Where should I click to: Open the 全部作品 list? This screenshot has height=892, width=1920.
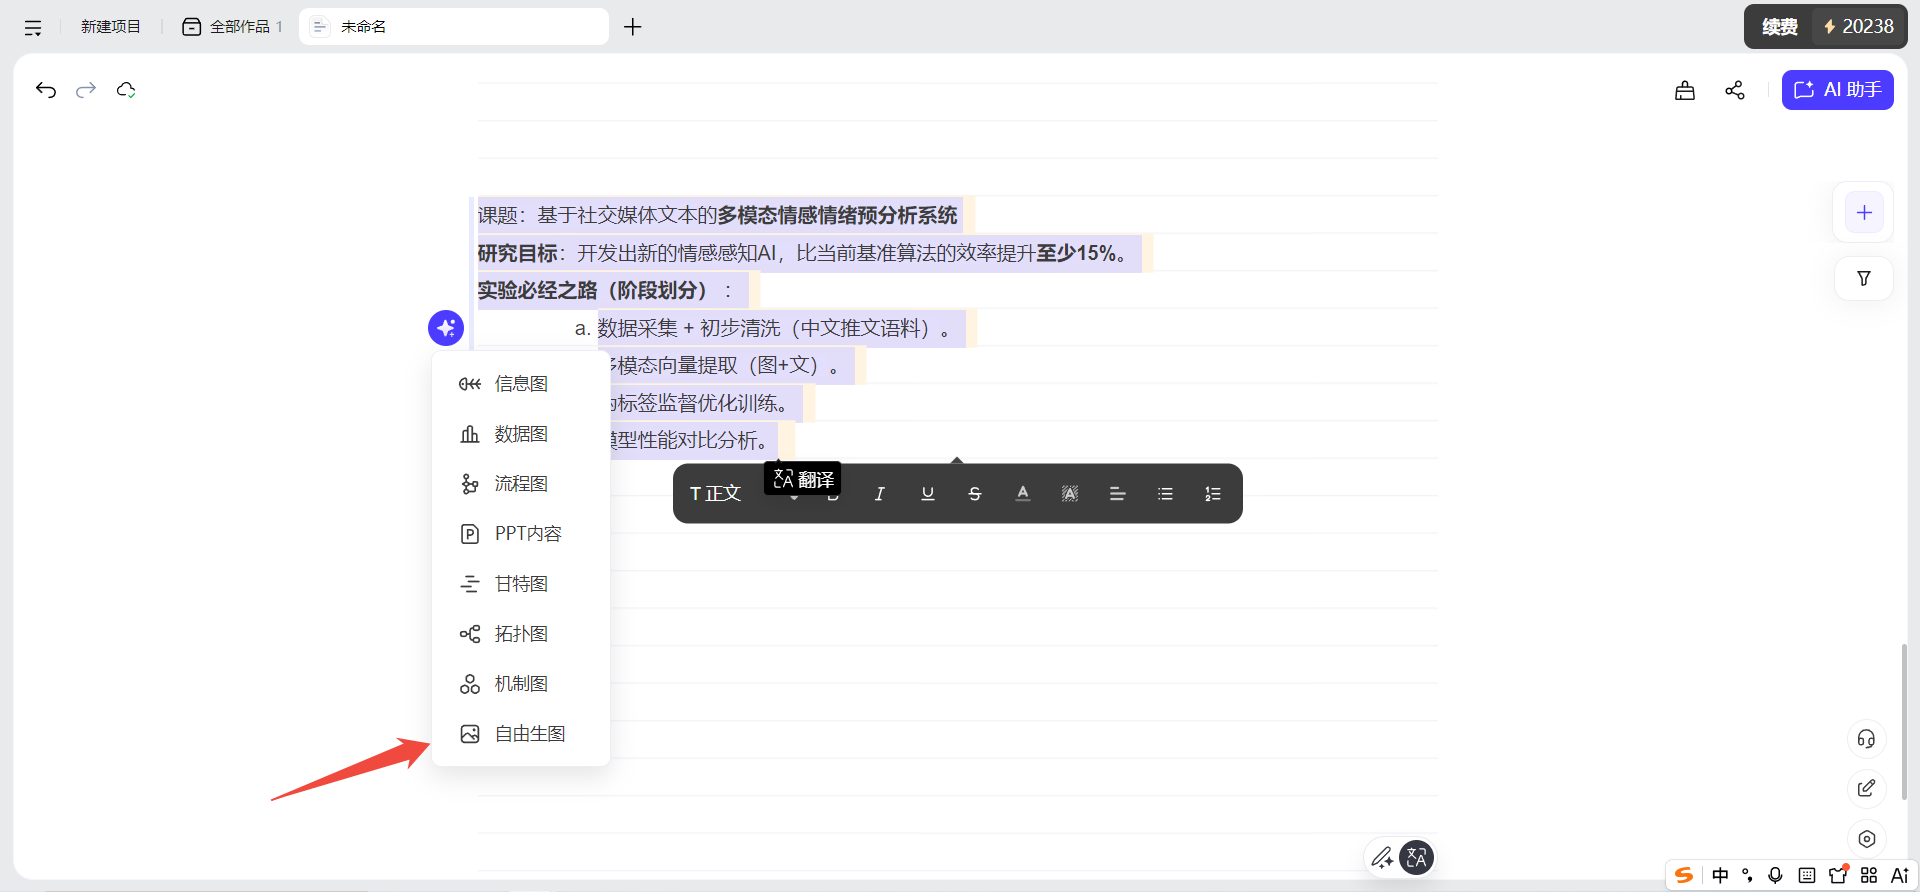coord(233,27)
